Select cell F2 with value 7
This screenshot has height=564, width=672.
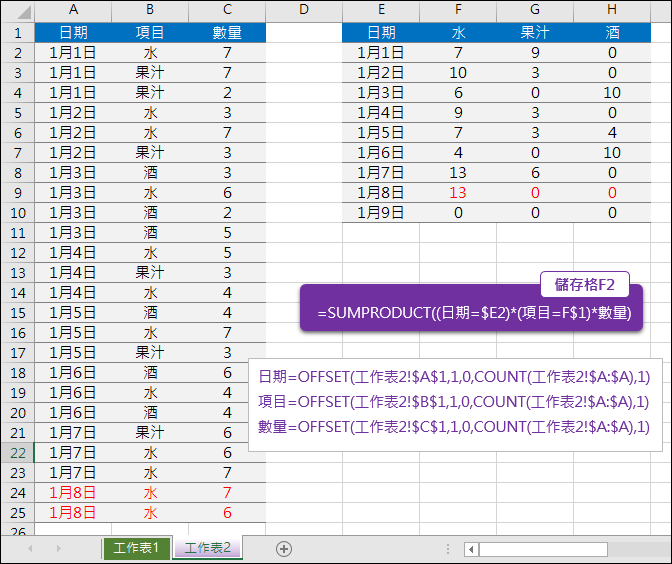[x=458, y=53]
